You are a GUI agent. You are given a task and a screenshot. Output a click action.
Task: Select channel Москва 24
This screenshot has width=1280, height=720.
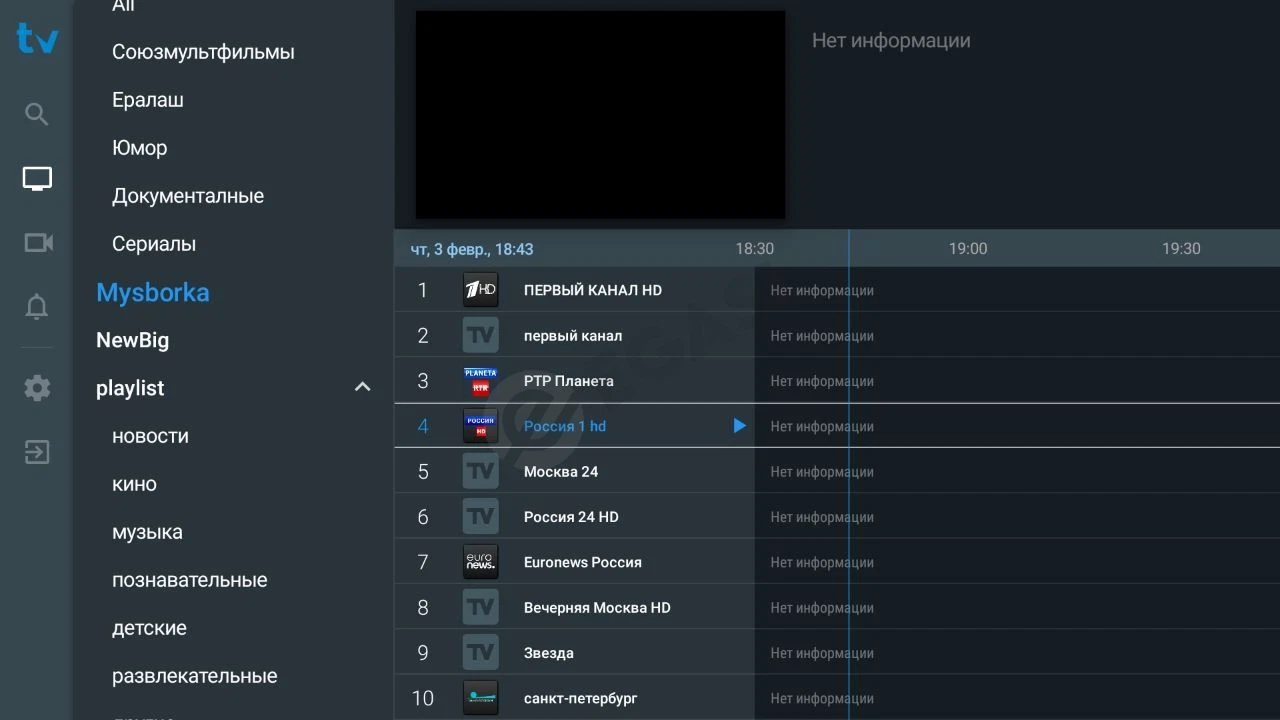coord(574,471)
